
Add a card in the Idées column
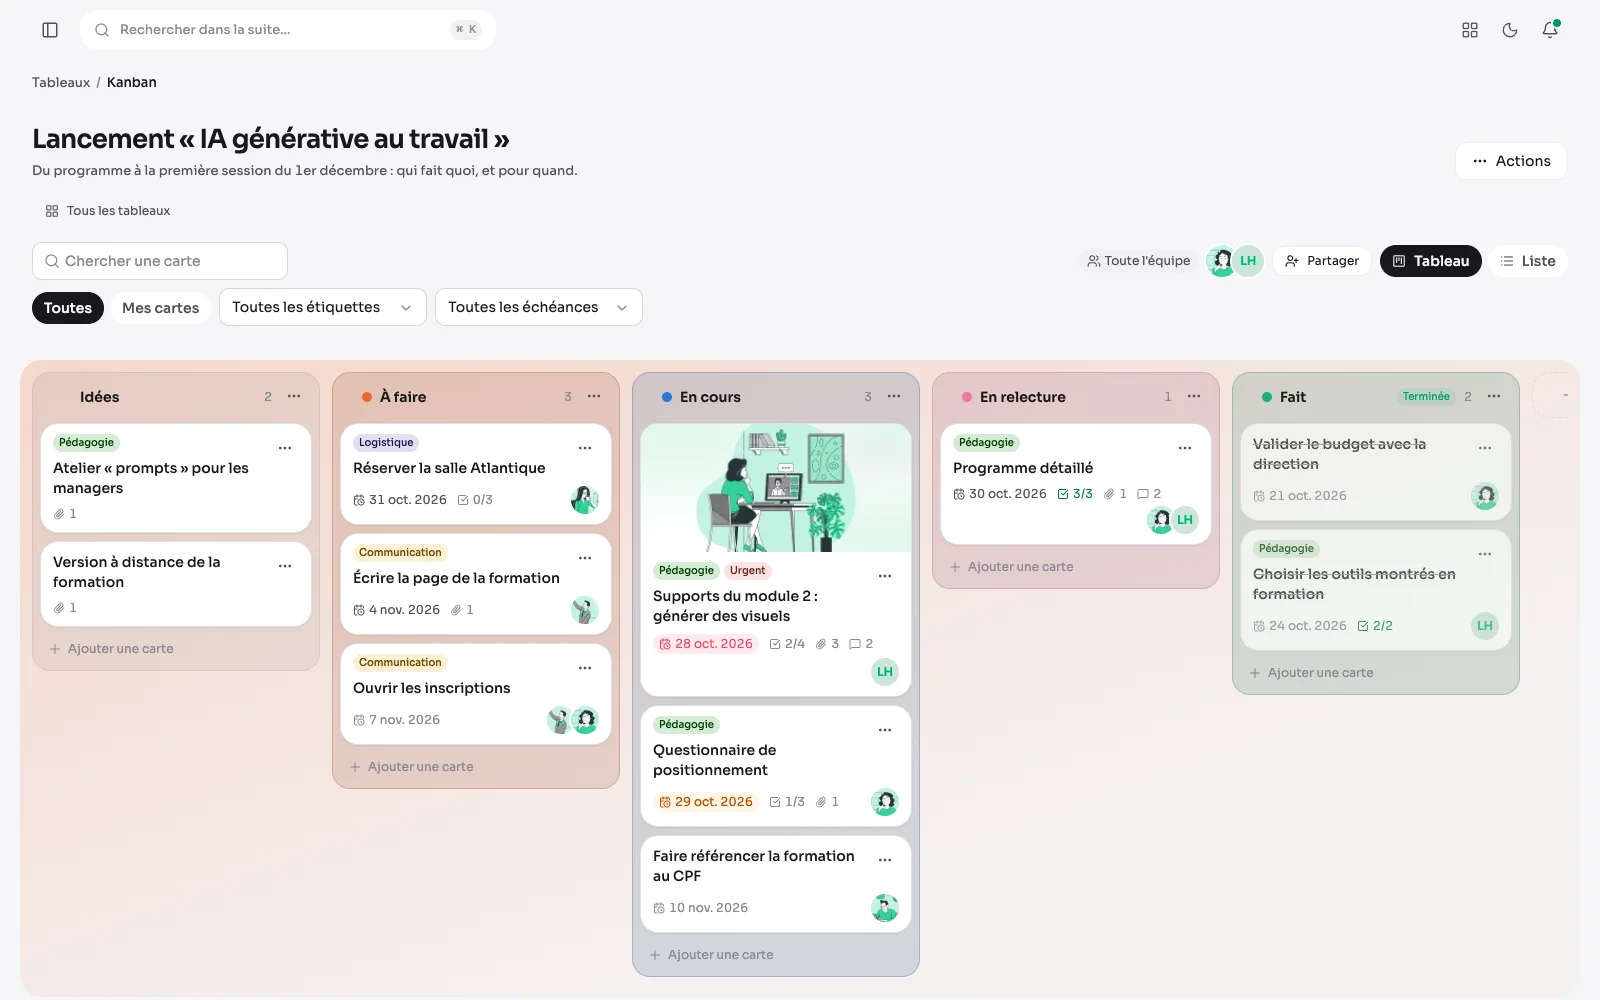click(x=112, y=649)
